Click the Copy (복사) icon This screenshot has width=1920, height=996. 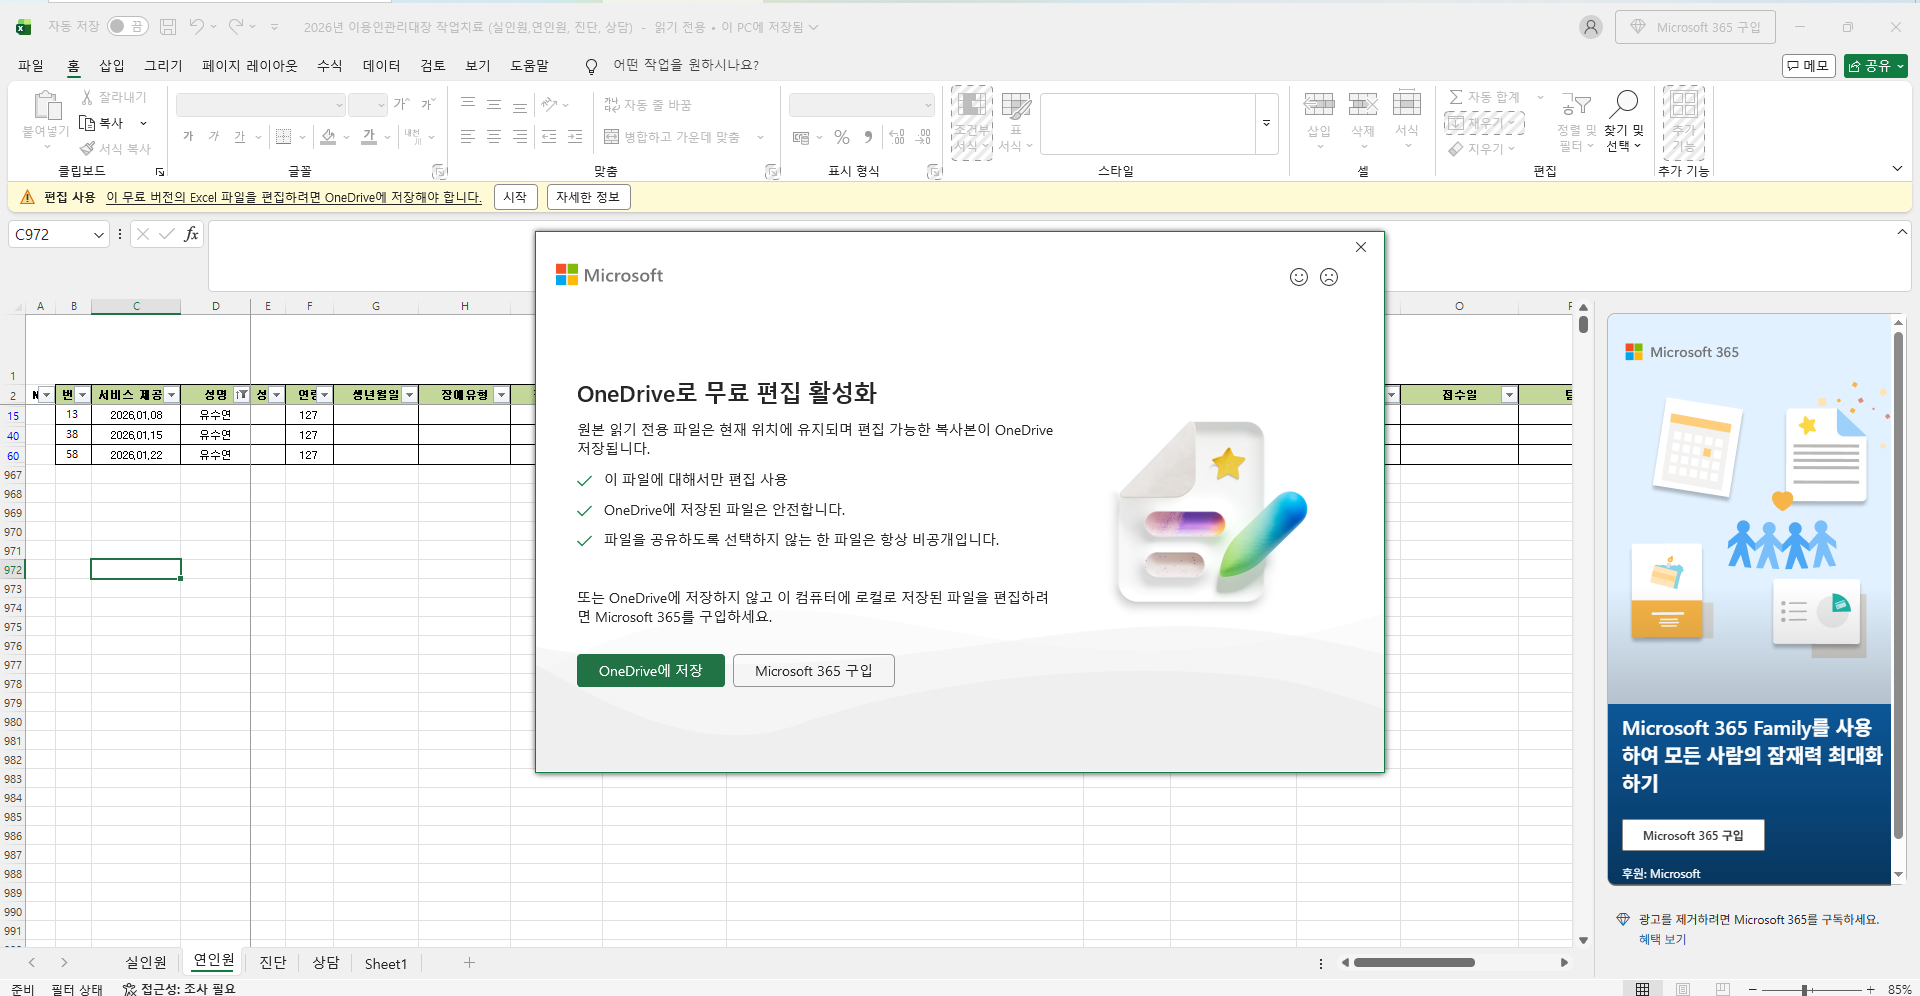pyautogui.click(x=87, y=123)
